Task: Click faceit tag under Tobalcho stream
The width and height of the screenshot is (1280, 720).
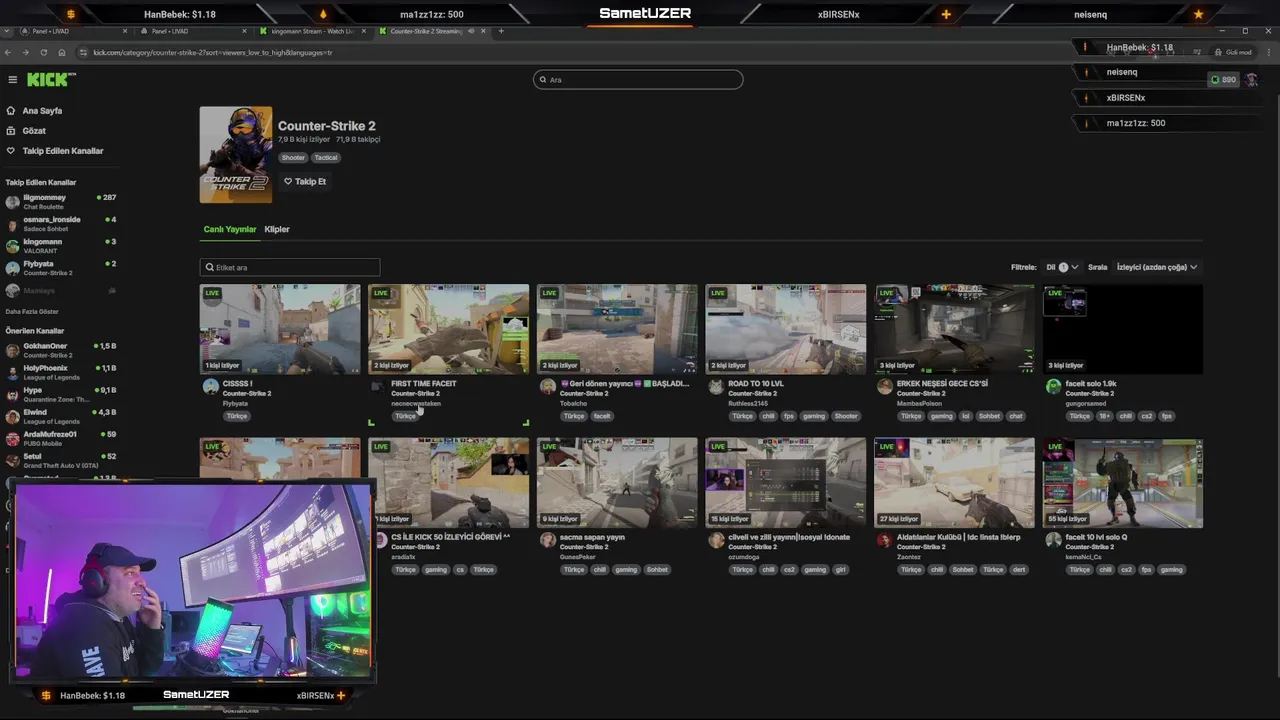Action: 601,416
